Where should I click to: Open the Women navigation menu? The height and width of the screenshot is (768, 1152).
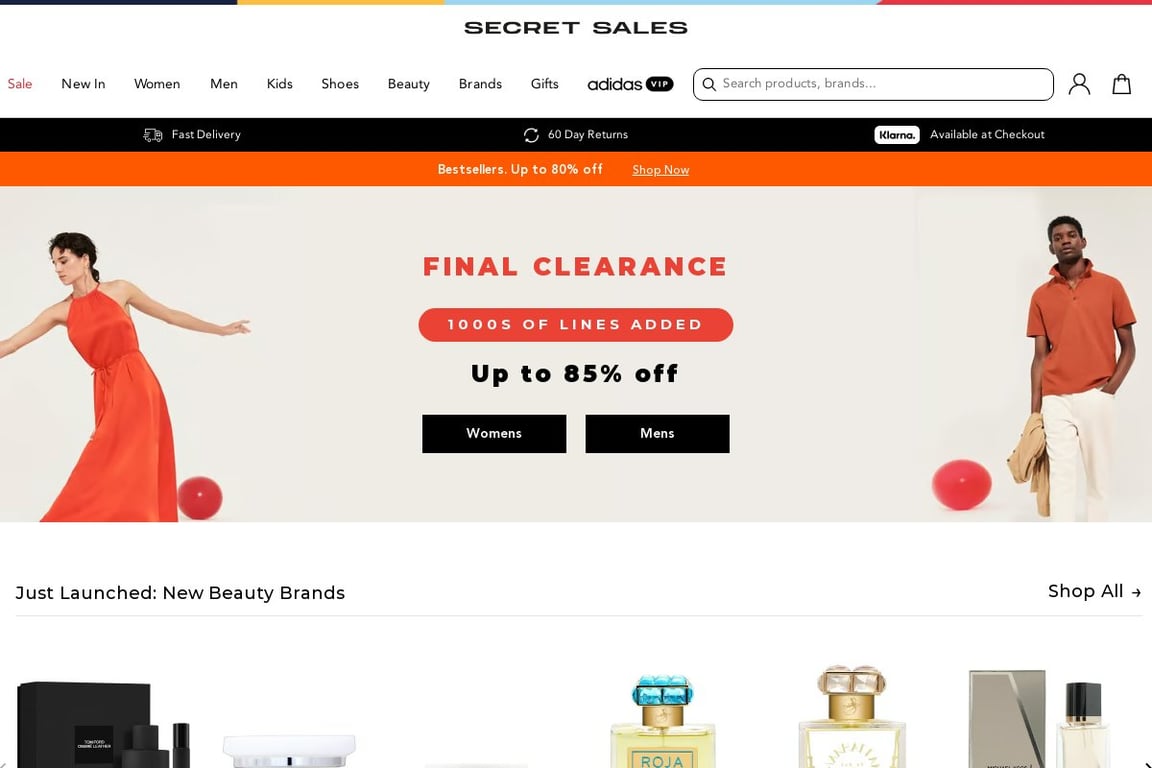157,84
